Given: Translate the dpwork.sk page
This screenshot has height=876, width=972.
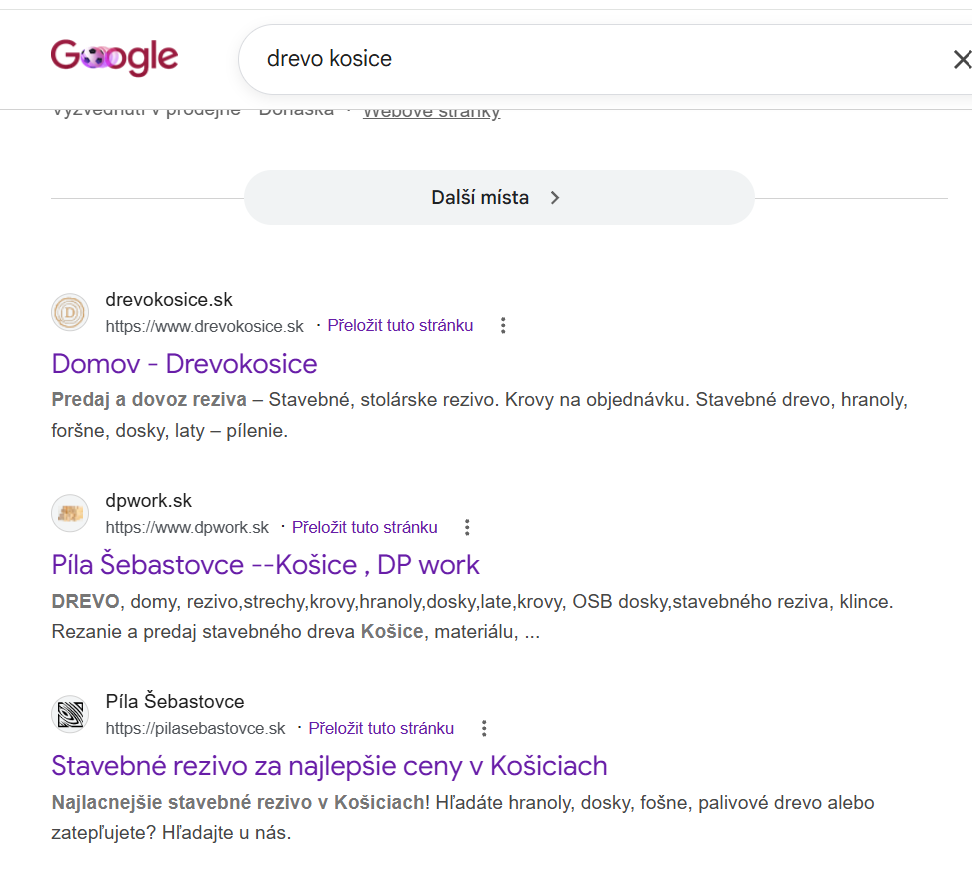Looking at the screenshot, I should 364,527.
